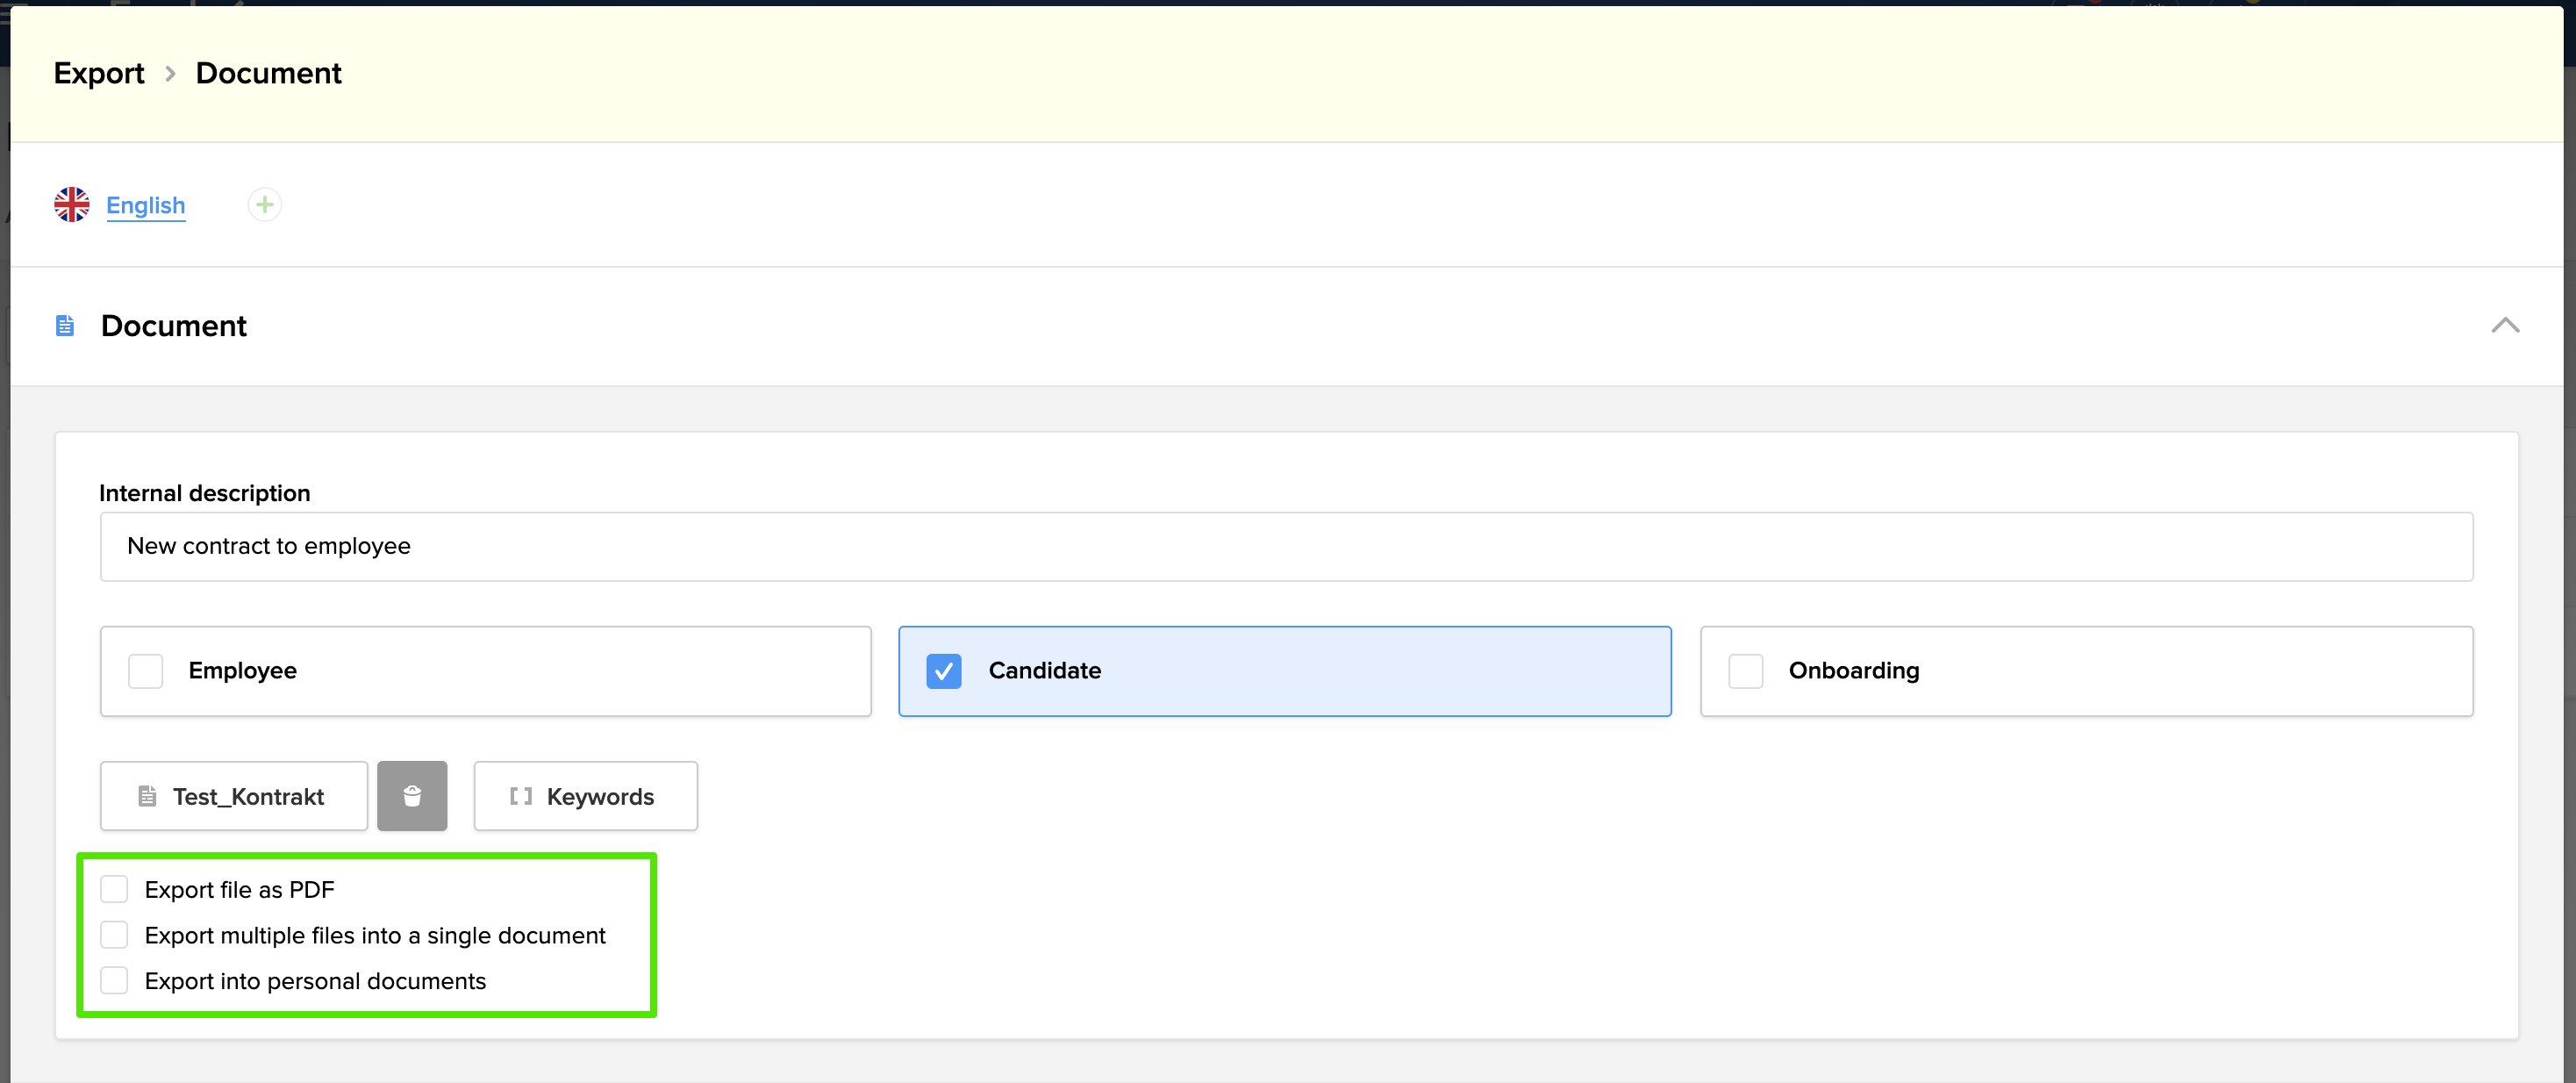Click the brackets icon on Keywords

(520, 796)
